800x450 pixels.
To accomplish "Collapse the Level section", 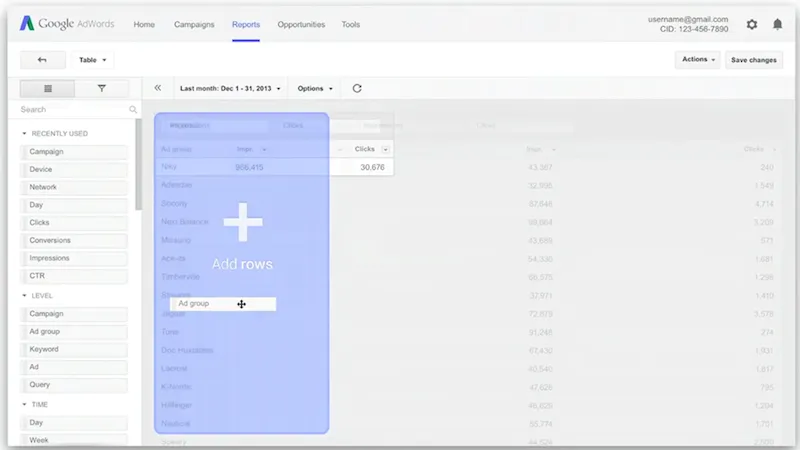I will (24, 296).
